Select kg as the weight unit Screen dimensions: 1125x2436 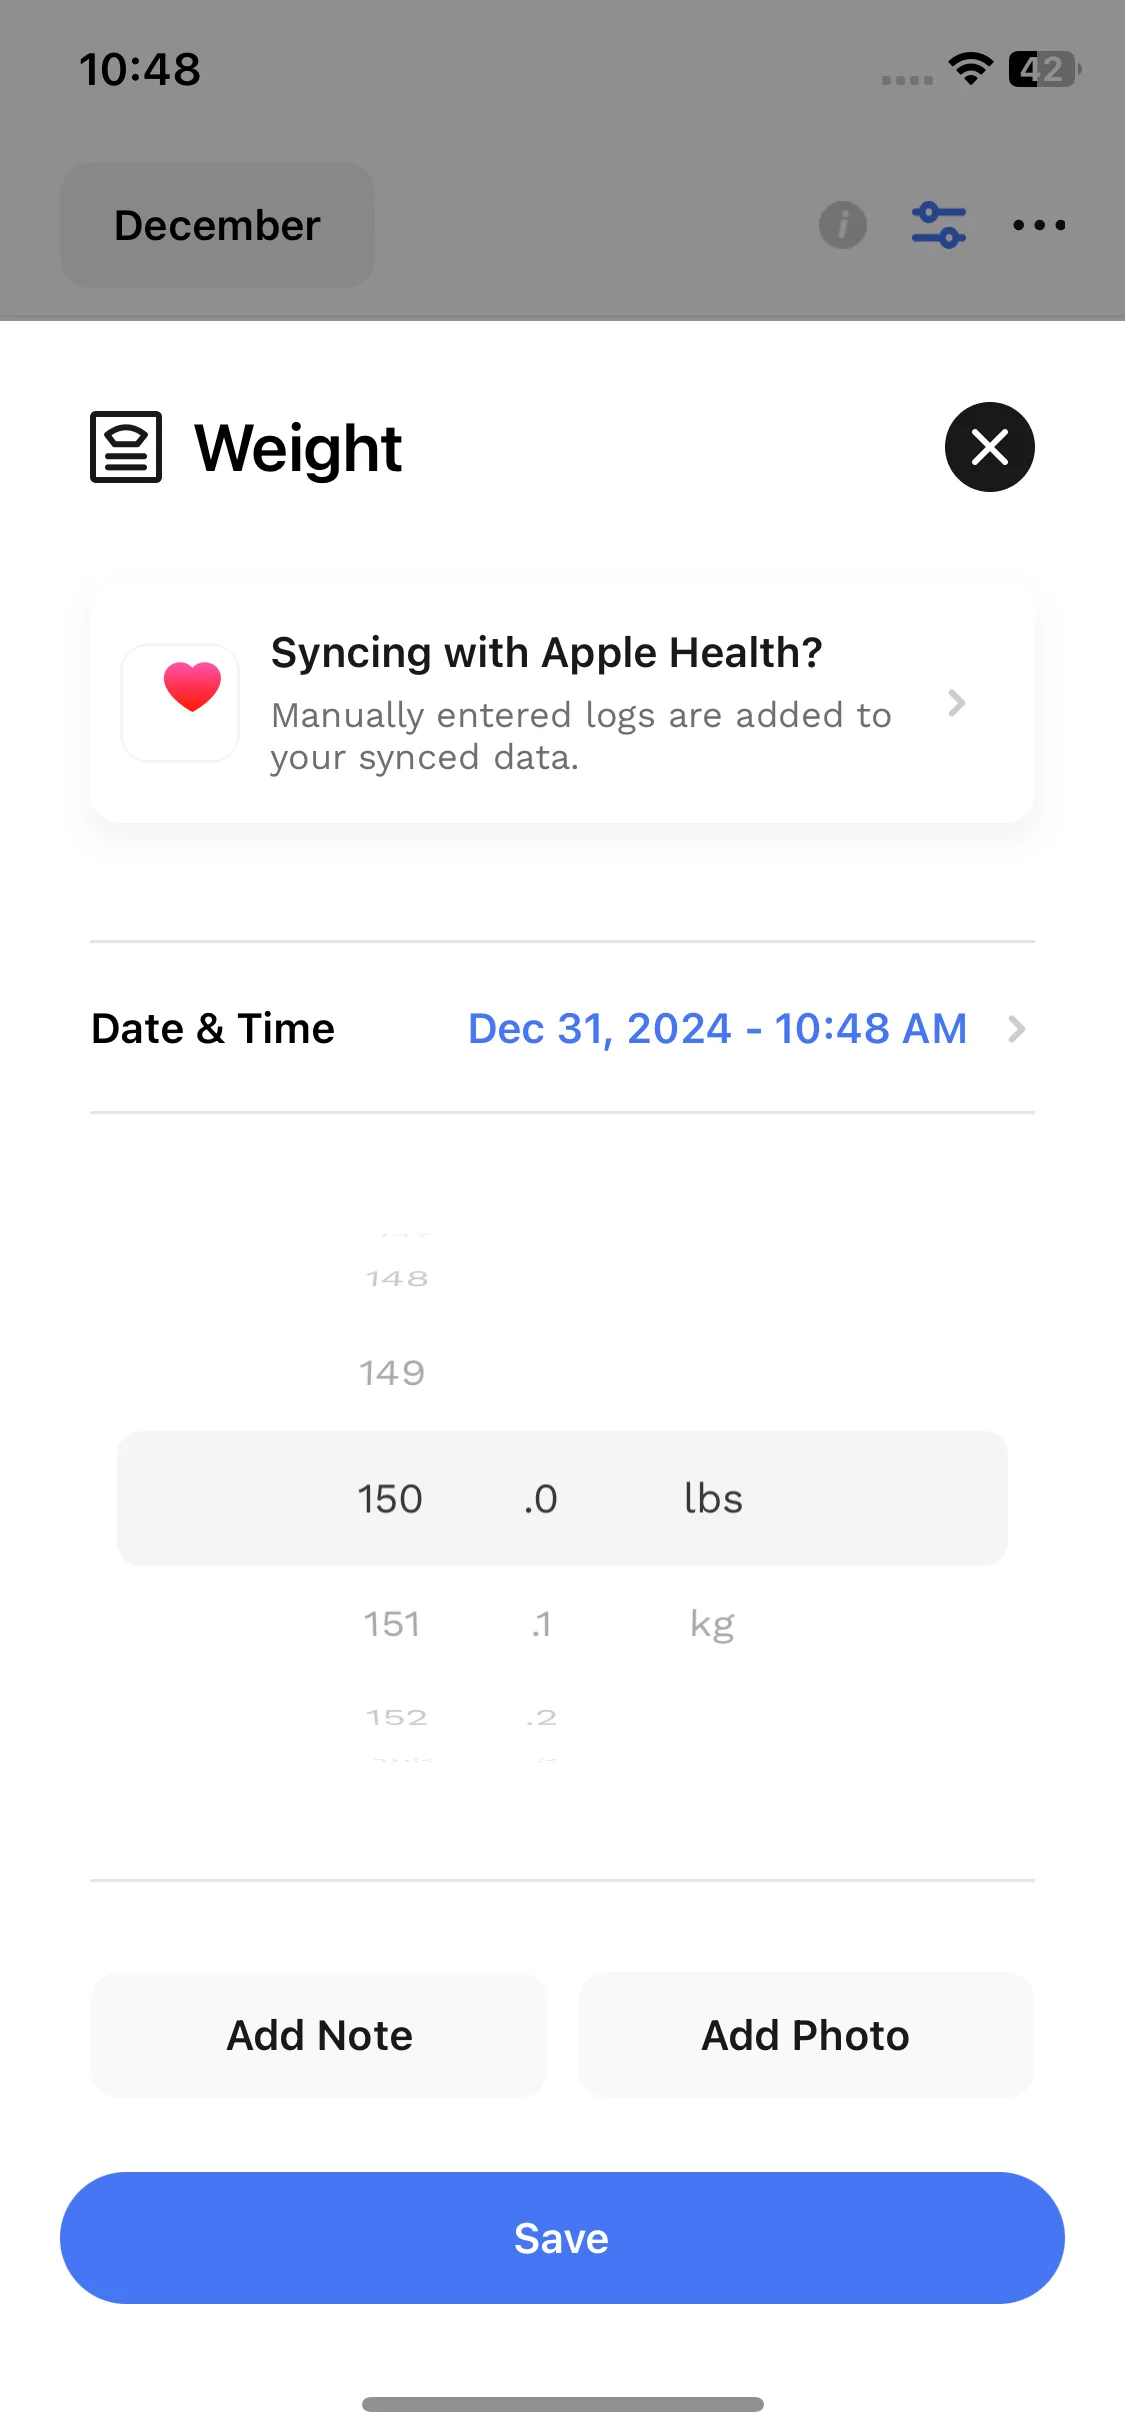click(x=712, y=1623)
